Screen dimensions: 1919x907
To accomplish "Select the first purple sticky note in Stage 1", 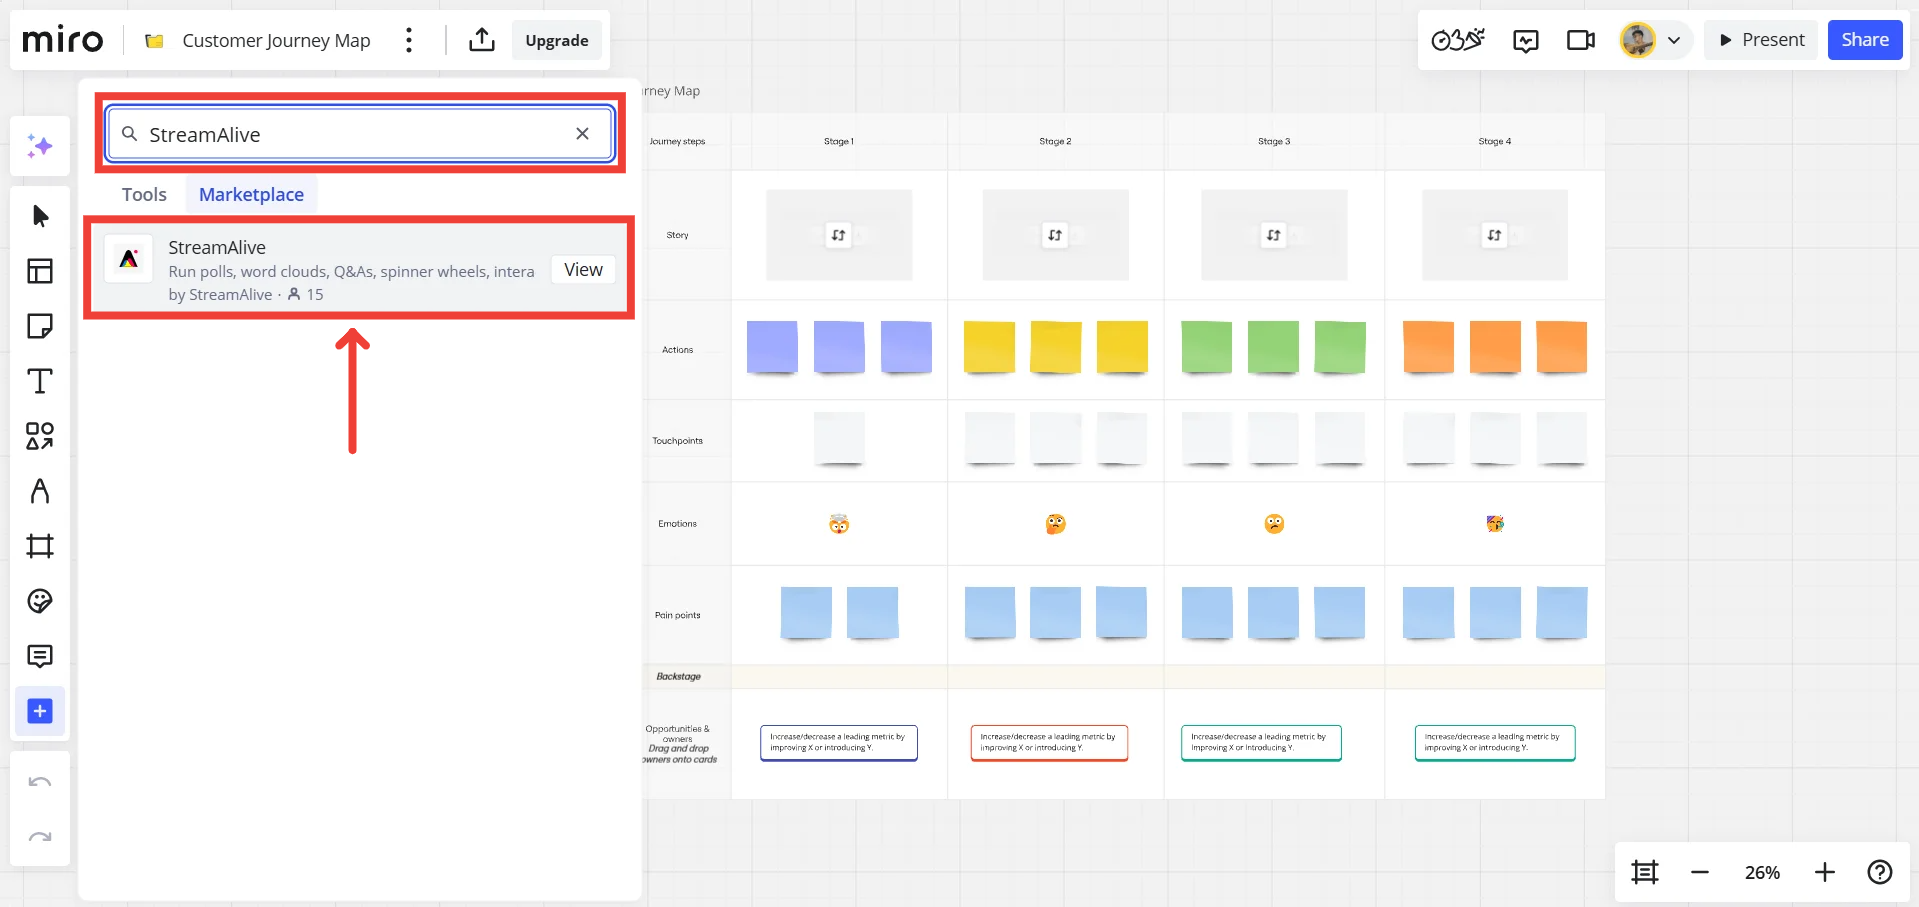I will 772,347.
